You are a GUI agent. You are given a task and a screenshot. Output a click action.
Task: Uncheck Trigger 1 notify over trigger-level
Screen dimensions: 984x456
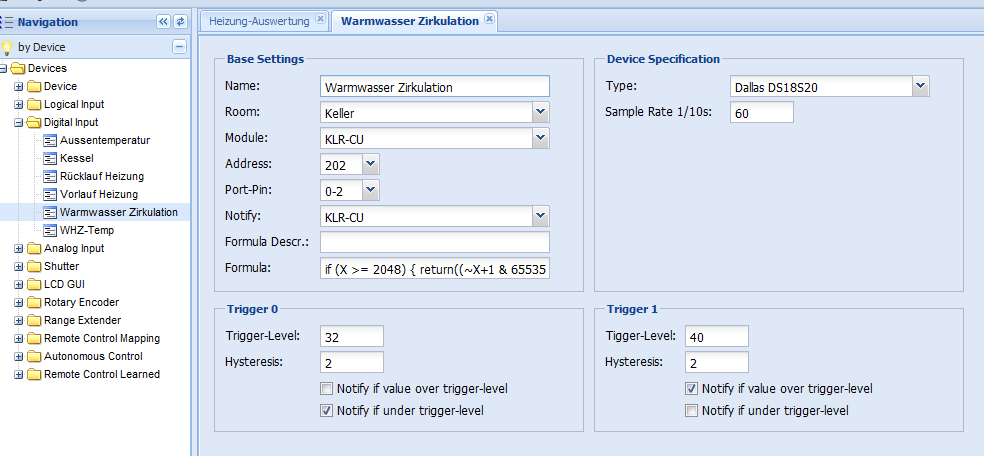(691, 389)
